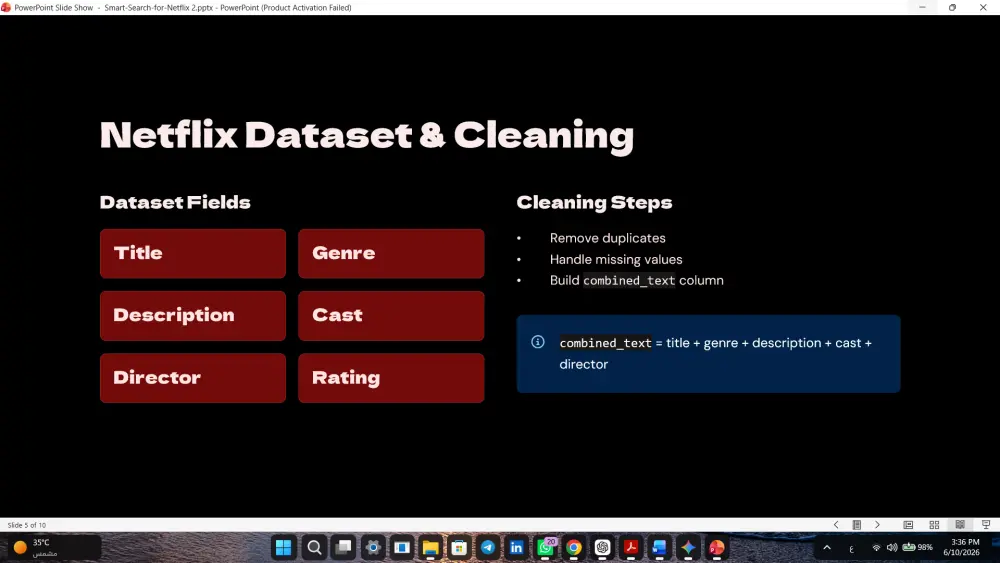The width and height of the screenshot is (1000, 563).
Task: Click the Cast field card
Action: (391, 316)
